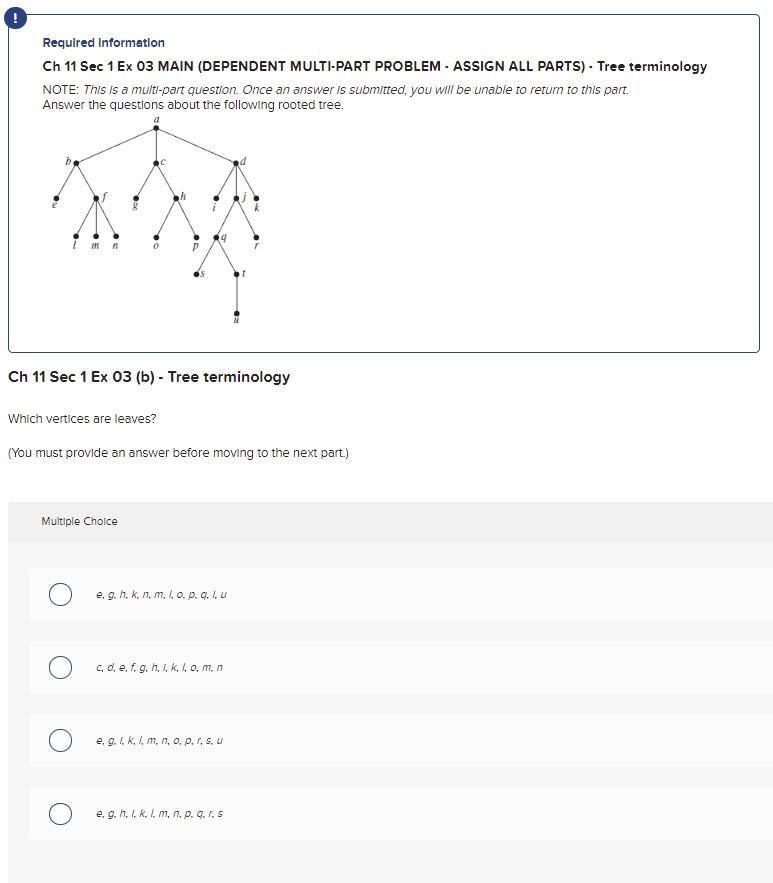Click vertex b in the rooted tree

pyautogui.click(x=74, y=163)
